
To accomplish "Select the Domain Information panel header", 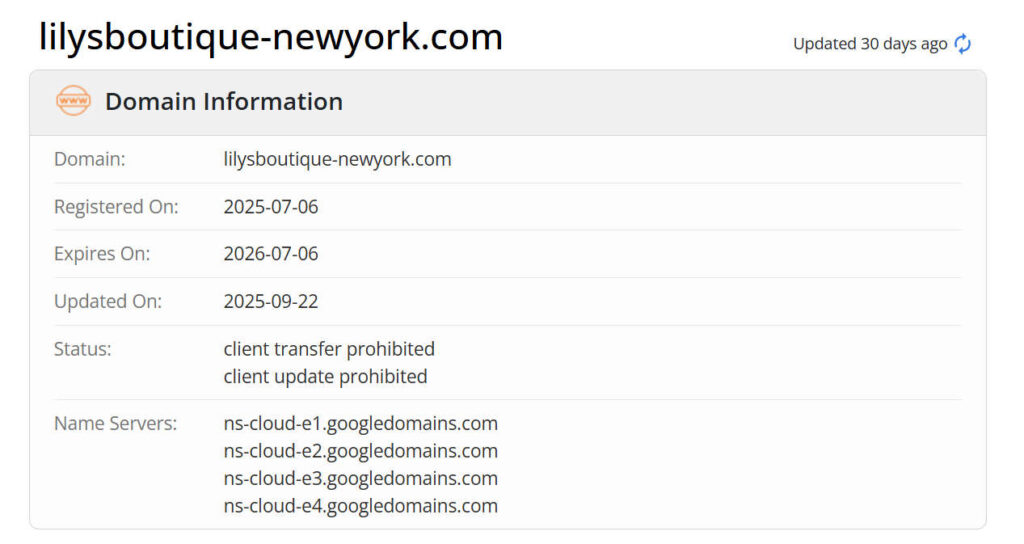I will [508, 103].
